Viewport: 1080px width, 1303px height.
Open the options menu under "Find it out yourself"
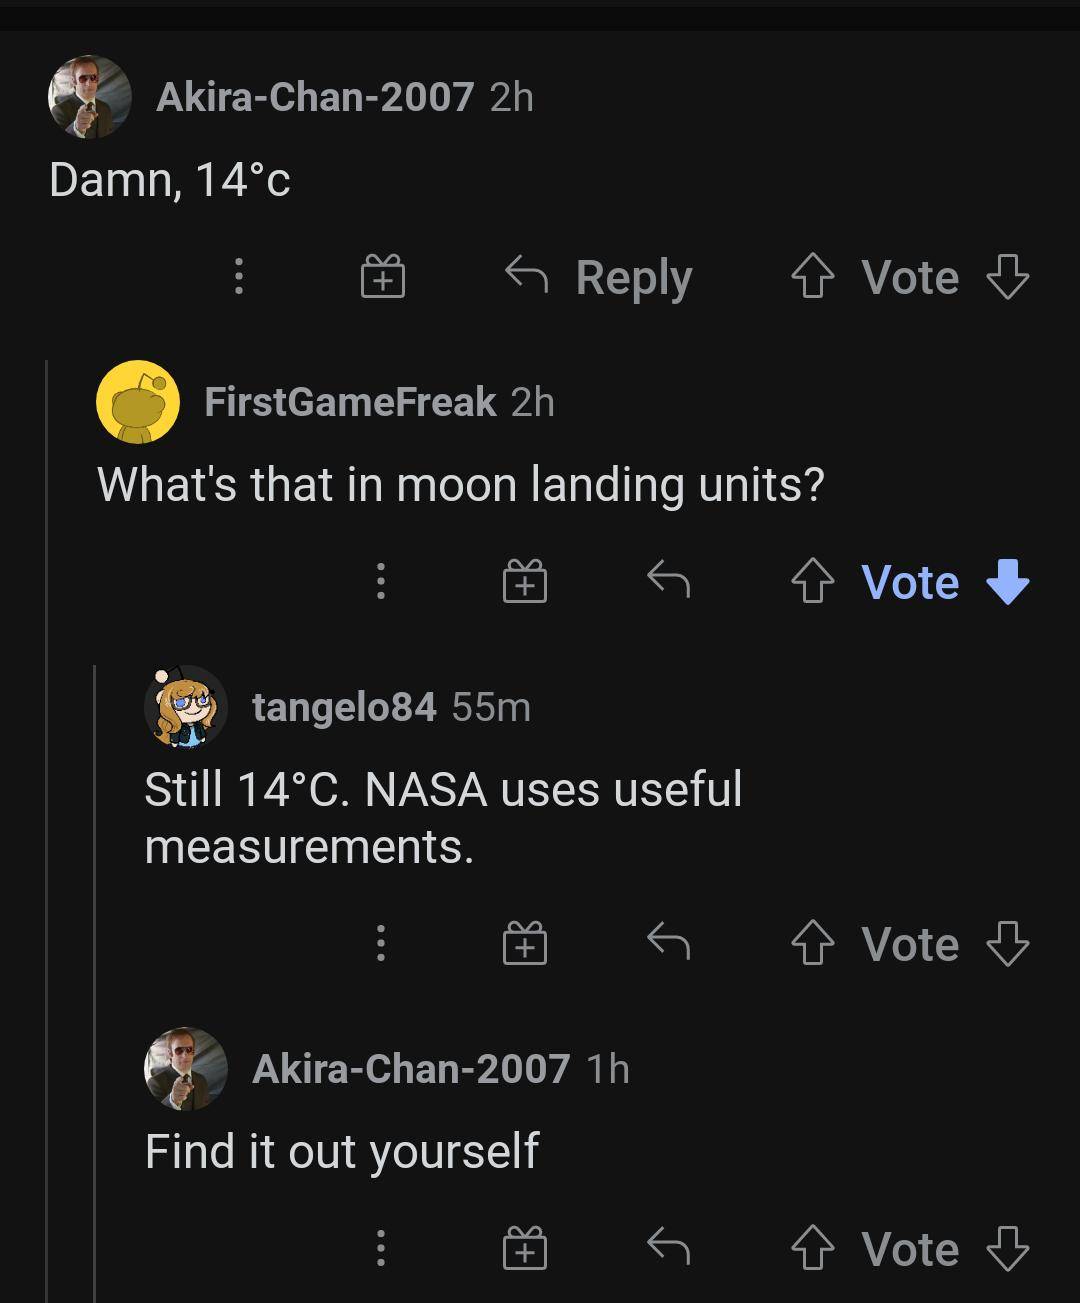coord(381,1247)
